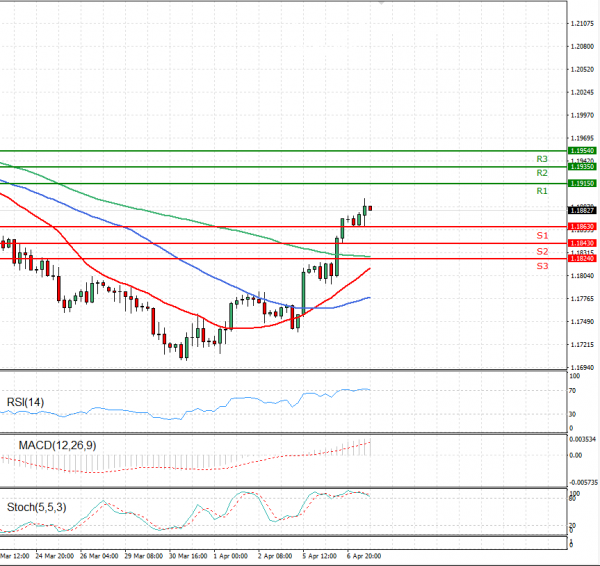
Task: Click the 1 Apr 00:00 time label
Action: tap(232, 555)
